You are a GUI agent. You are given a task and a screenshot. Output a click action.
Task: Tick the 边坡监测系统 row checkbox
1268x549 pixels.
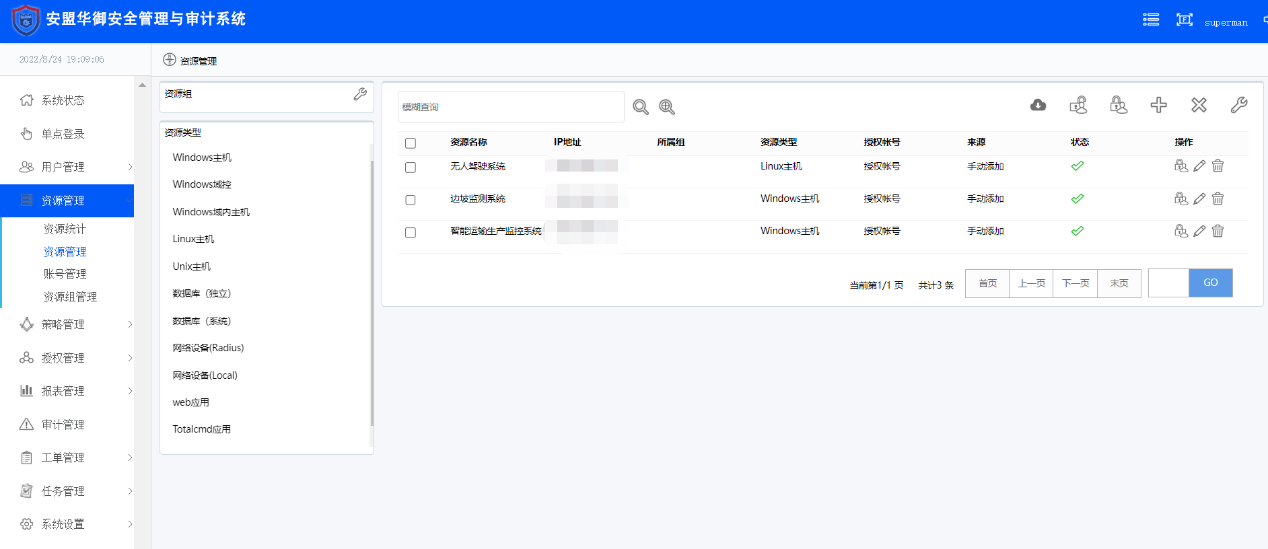(410, 200)
